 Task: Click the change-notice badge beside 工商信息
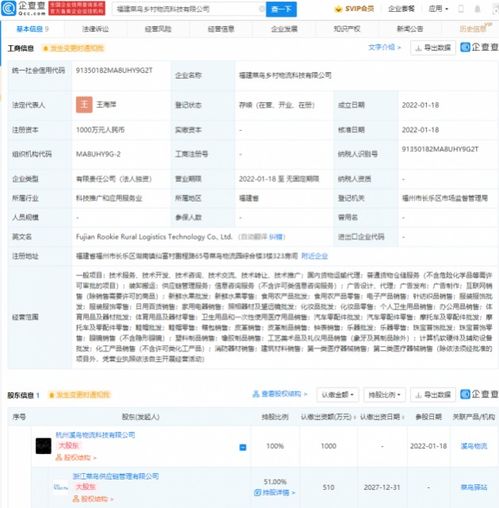coord(73,48)
